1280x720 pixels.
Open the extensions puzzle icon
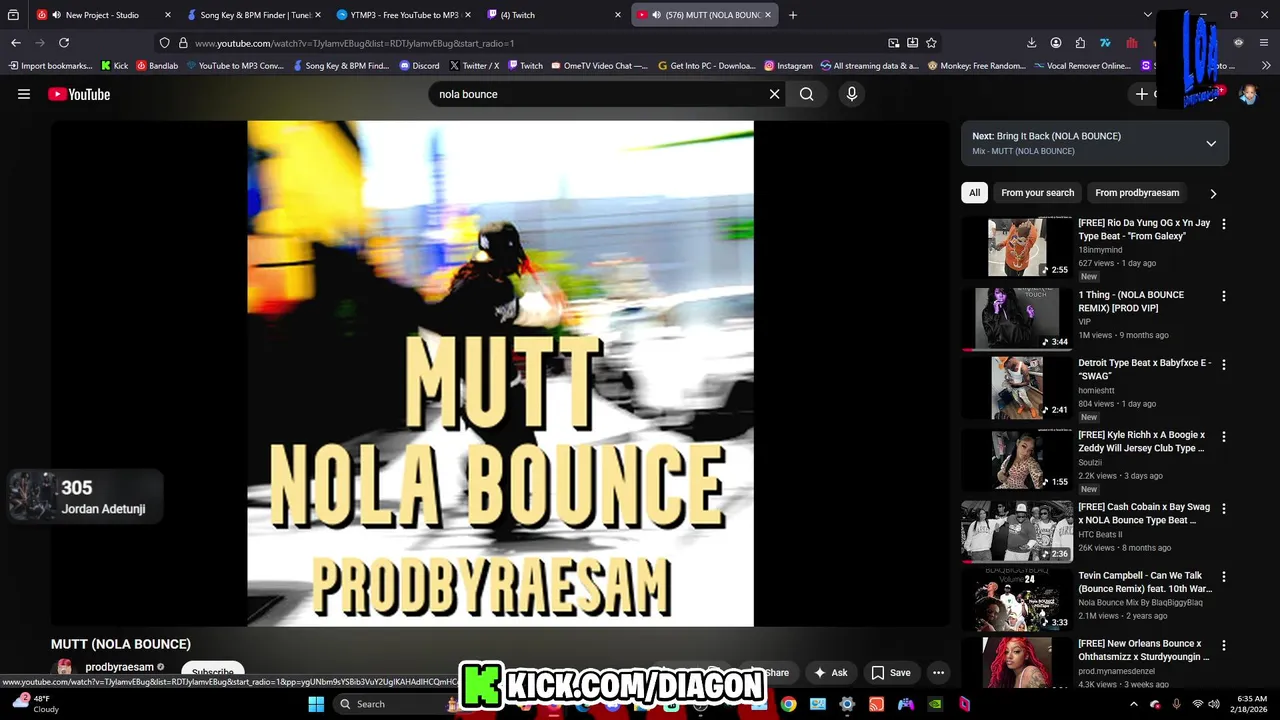click(x=1080, y=43)
